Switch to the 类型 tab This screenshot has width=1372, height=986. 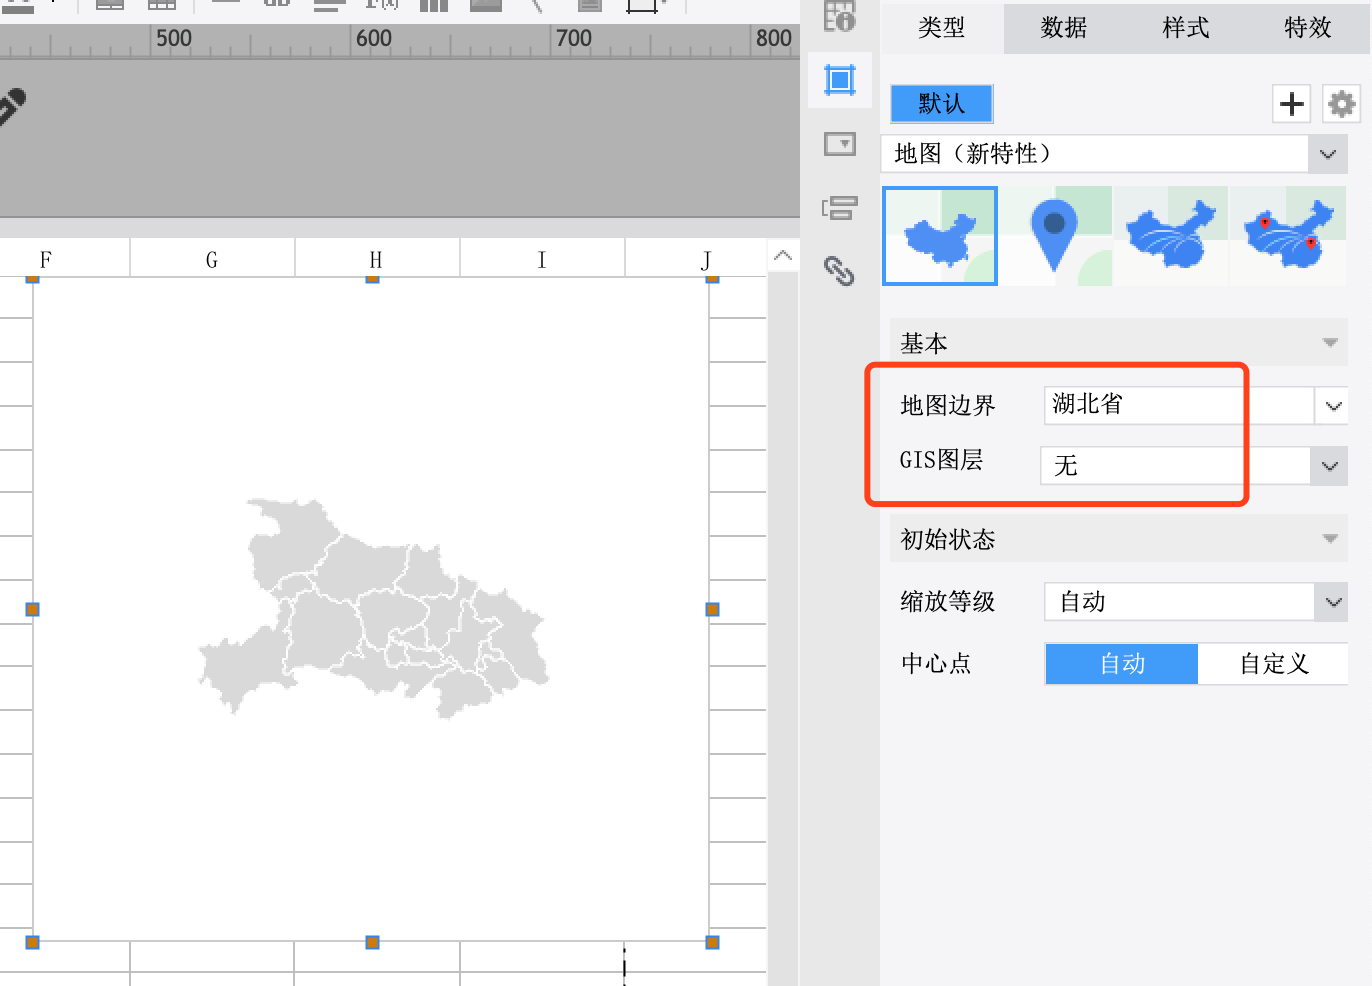(941, 27)
